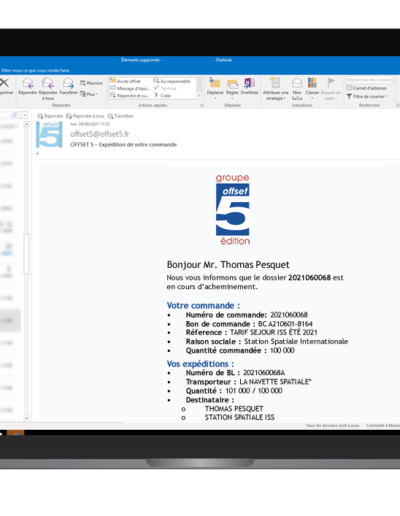This screenshot has width=400, height=516.
Task: Click the Dites-nous ce que vous voulez faire box
Action: (x=35, y=70)
